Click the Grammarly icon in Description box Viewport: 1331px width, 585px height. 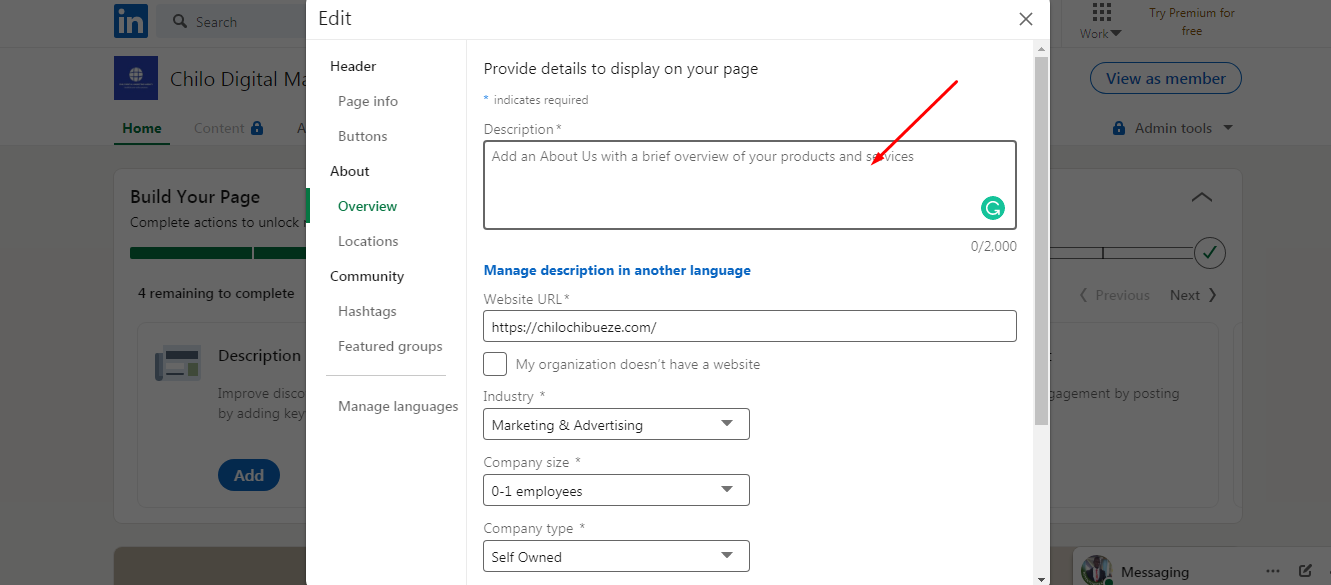(992, 208)
